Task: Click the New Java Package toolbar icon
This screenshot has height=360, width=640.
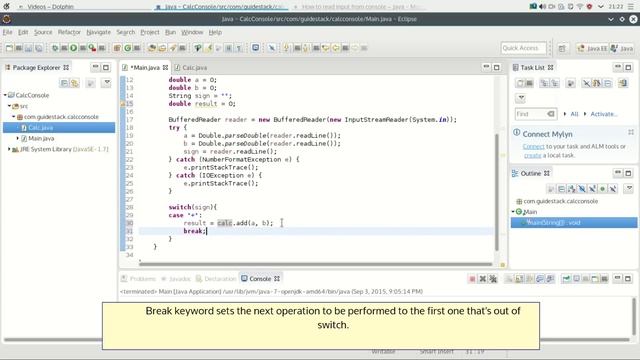Action: tap(118, 48)
